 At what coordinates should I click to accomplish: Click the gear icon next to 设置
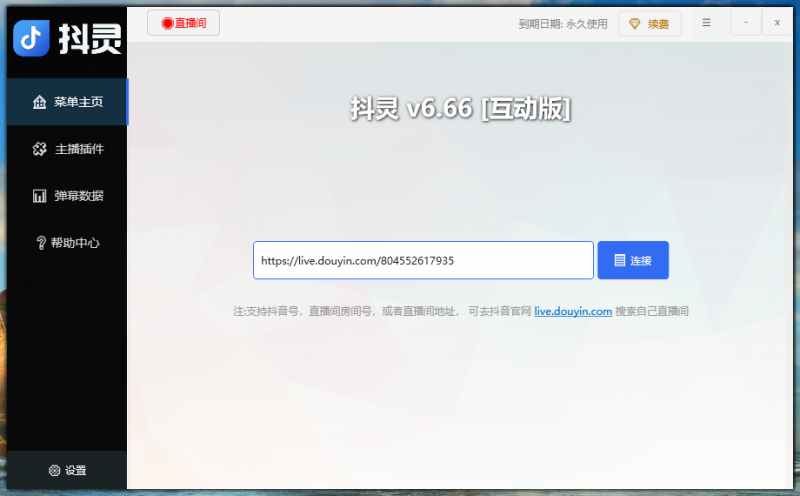point(54,471)
